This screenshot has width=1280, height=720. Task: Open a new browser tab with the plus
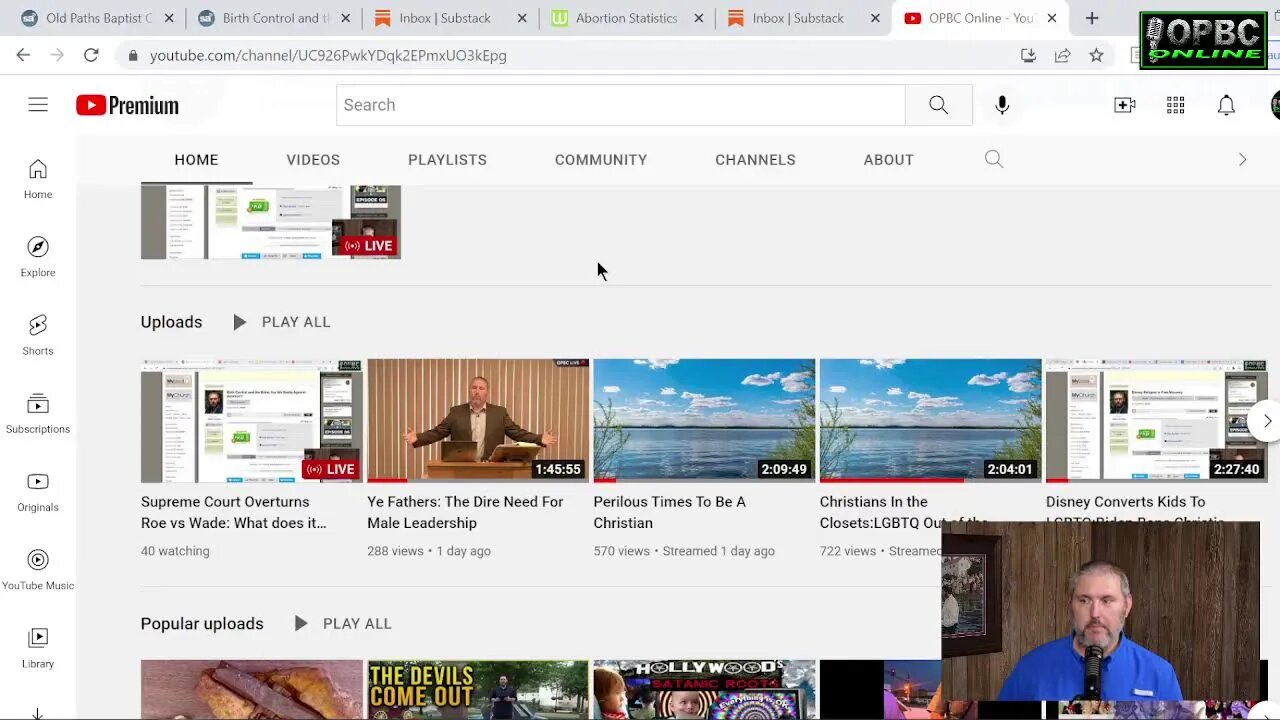tap(1092, 18)
